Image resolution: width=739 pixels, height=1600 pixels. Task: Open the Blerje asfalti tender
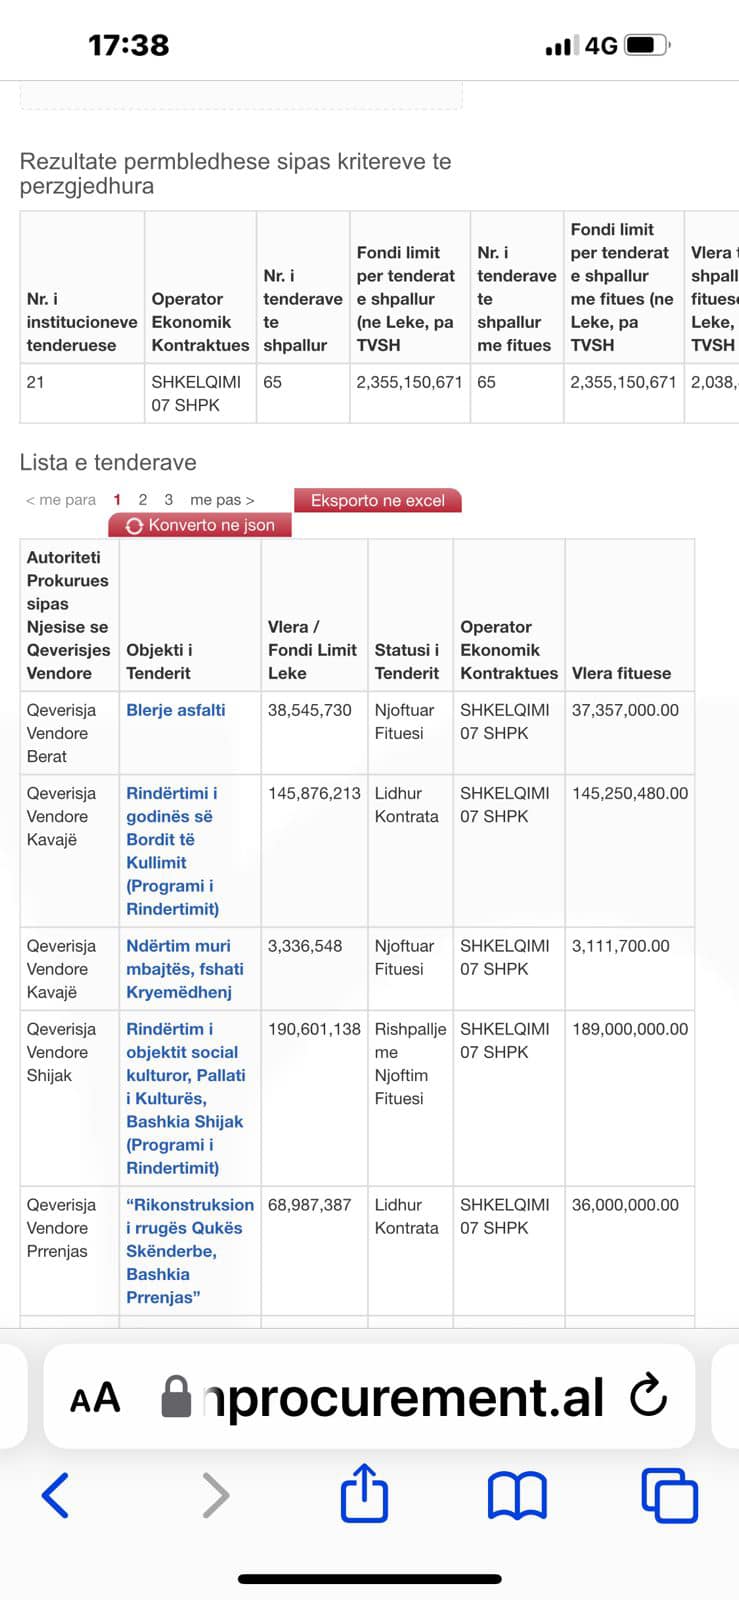click(x=175, y=710)
